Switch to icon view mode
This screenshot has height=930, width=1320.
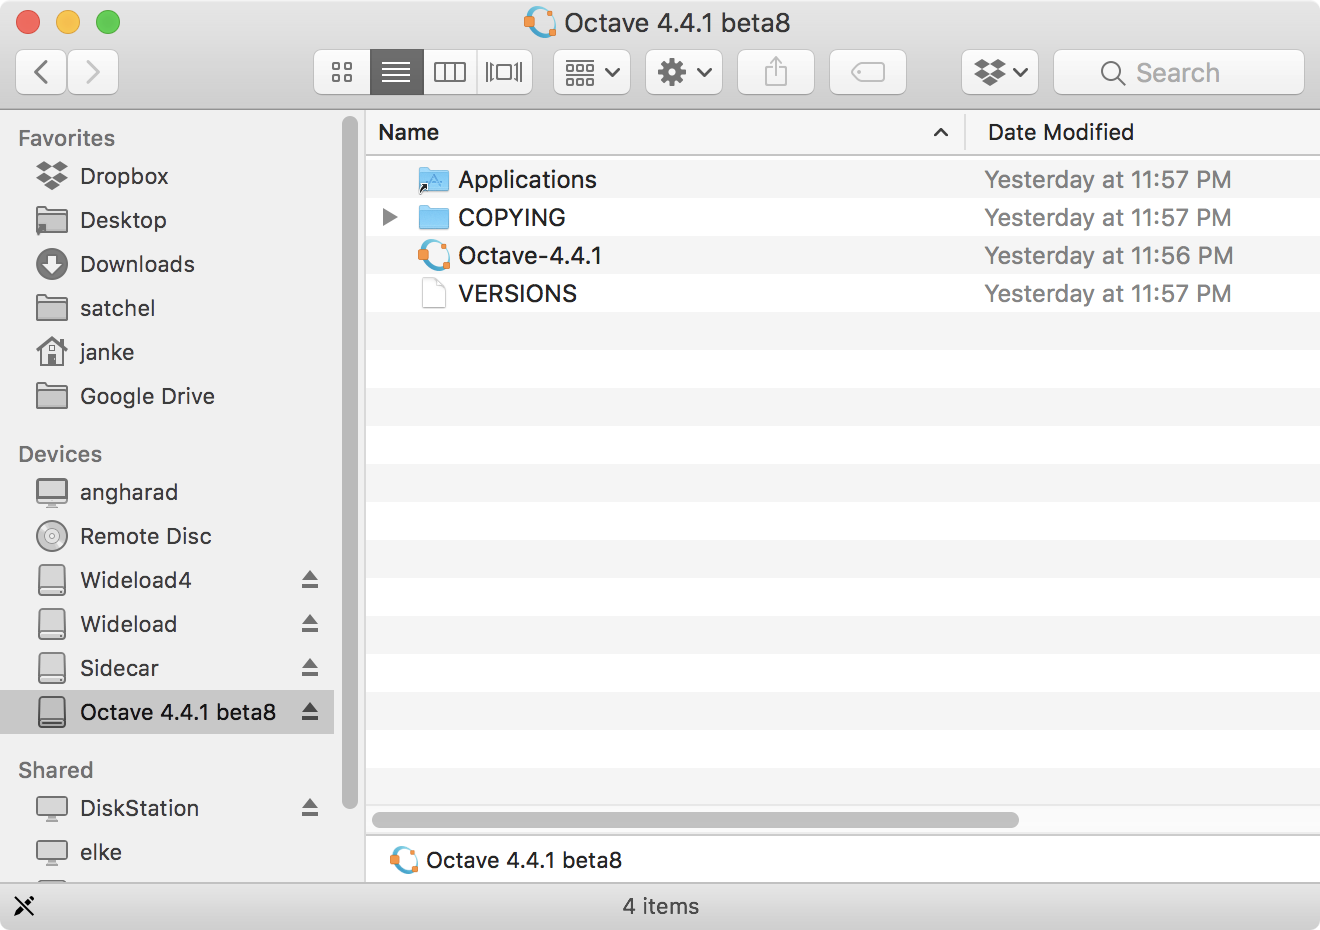point(341,71)
